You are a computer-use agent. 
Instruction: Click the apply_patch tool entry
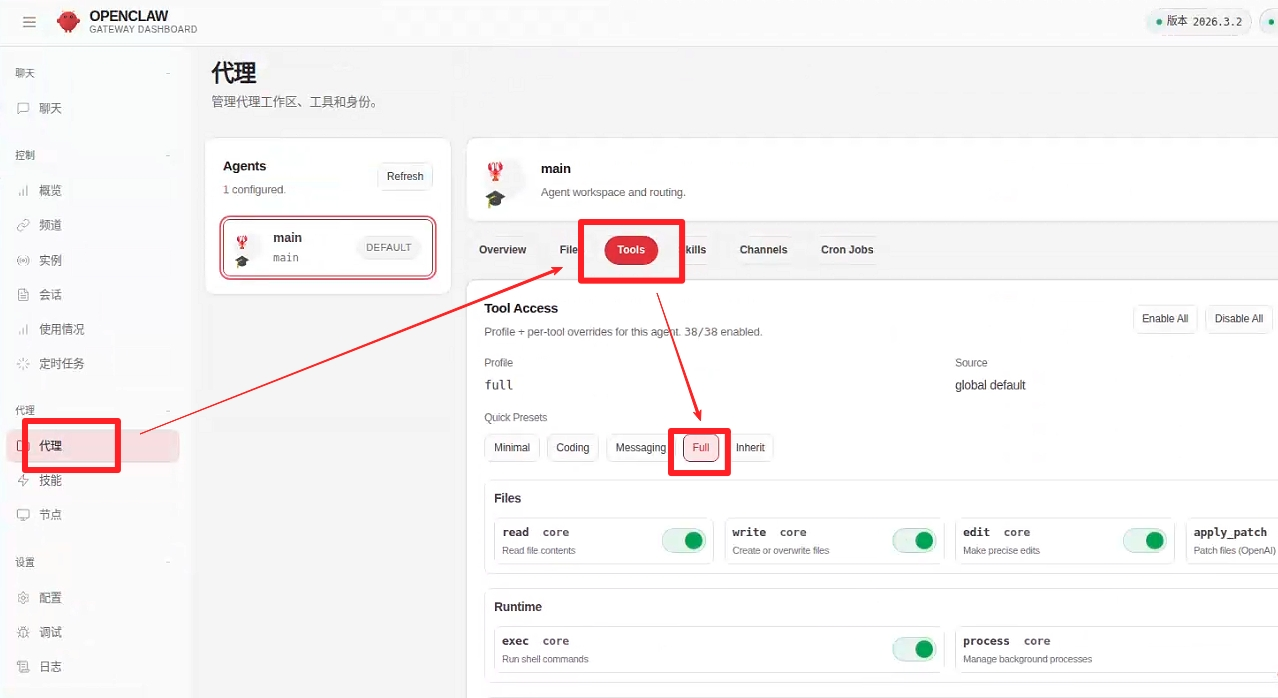point(1232,541)
